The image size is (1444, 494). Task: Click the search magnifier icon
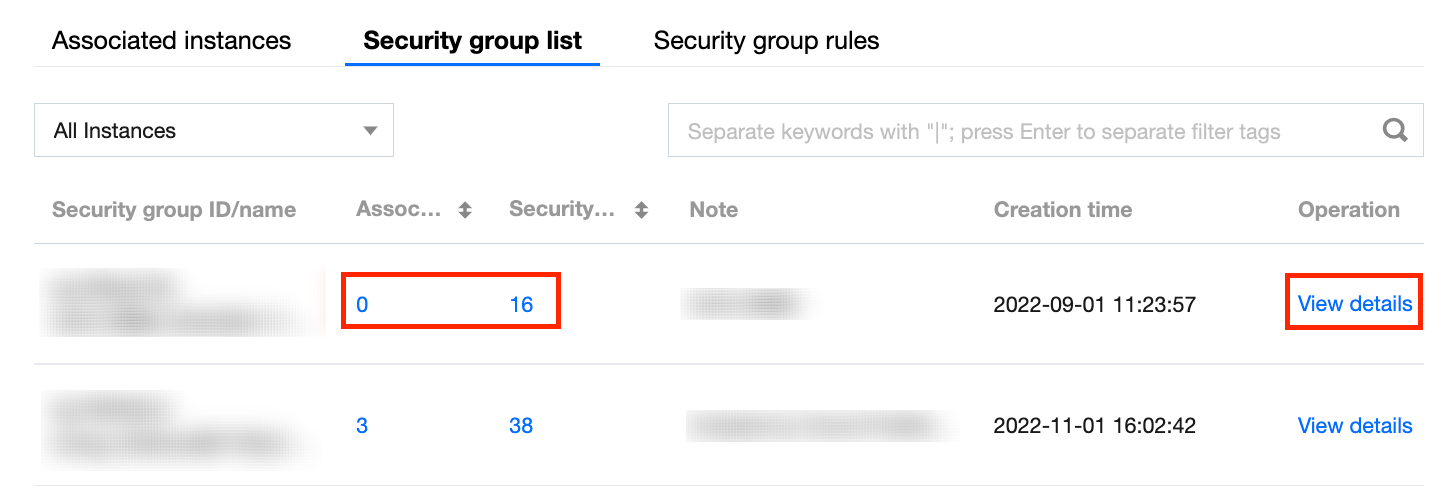[x=1395, y=130]
